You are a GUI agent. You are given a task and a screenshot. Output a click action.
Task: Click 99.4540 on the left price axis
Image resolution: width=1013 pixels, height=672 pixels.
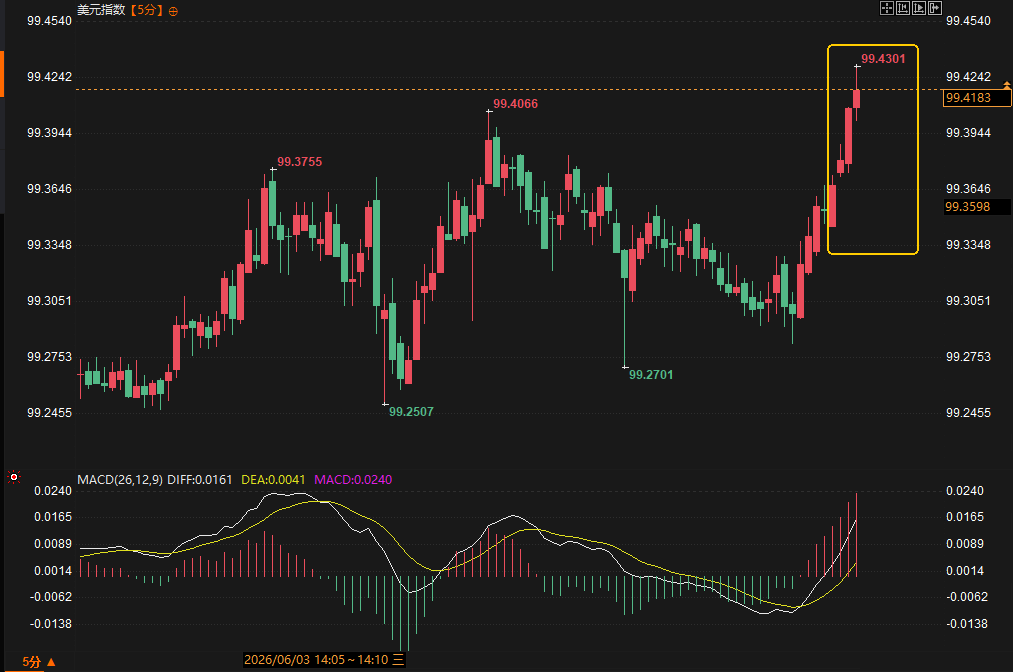click(49, 21)
